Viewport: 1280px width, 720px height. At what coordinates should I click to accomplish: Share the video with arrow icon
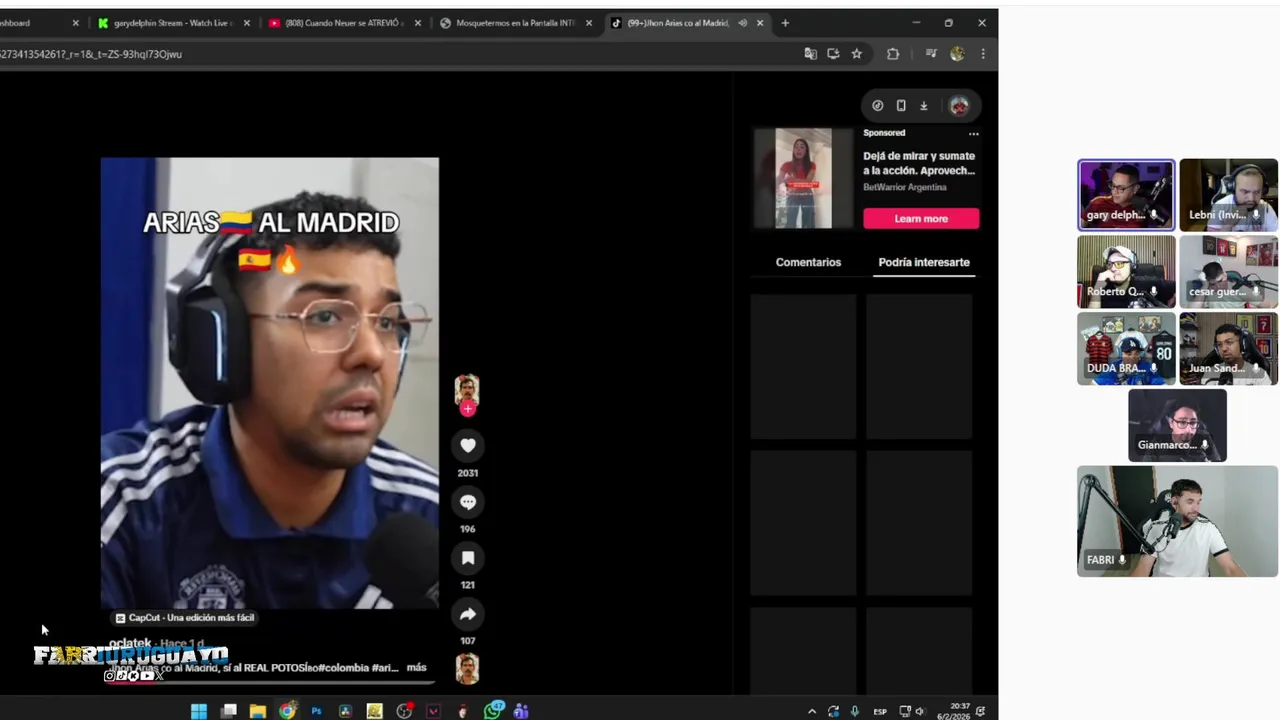pyautogui.click(x=468, y=613)
